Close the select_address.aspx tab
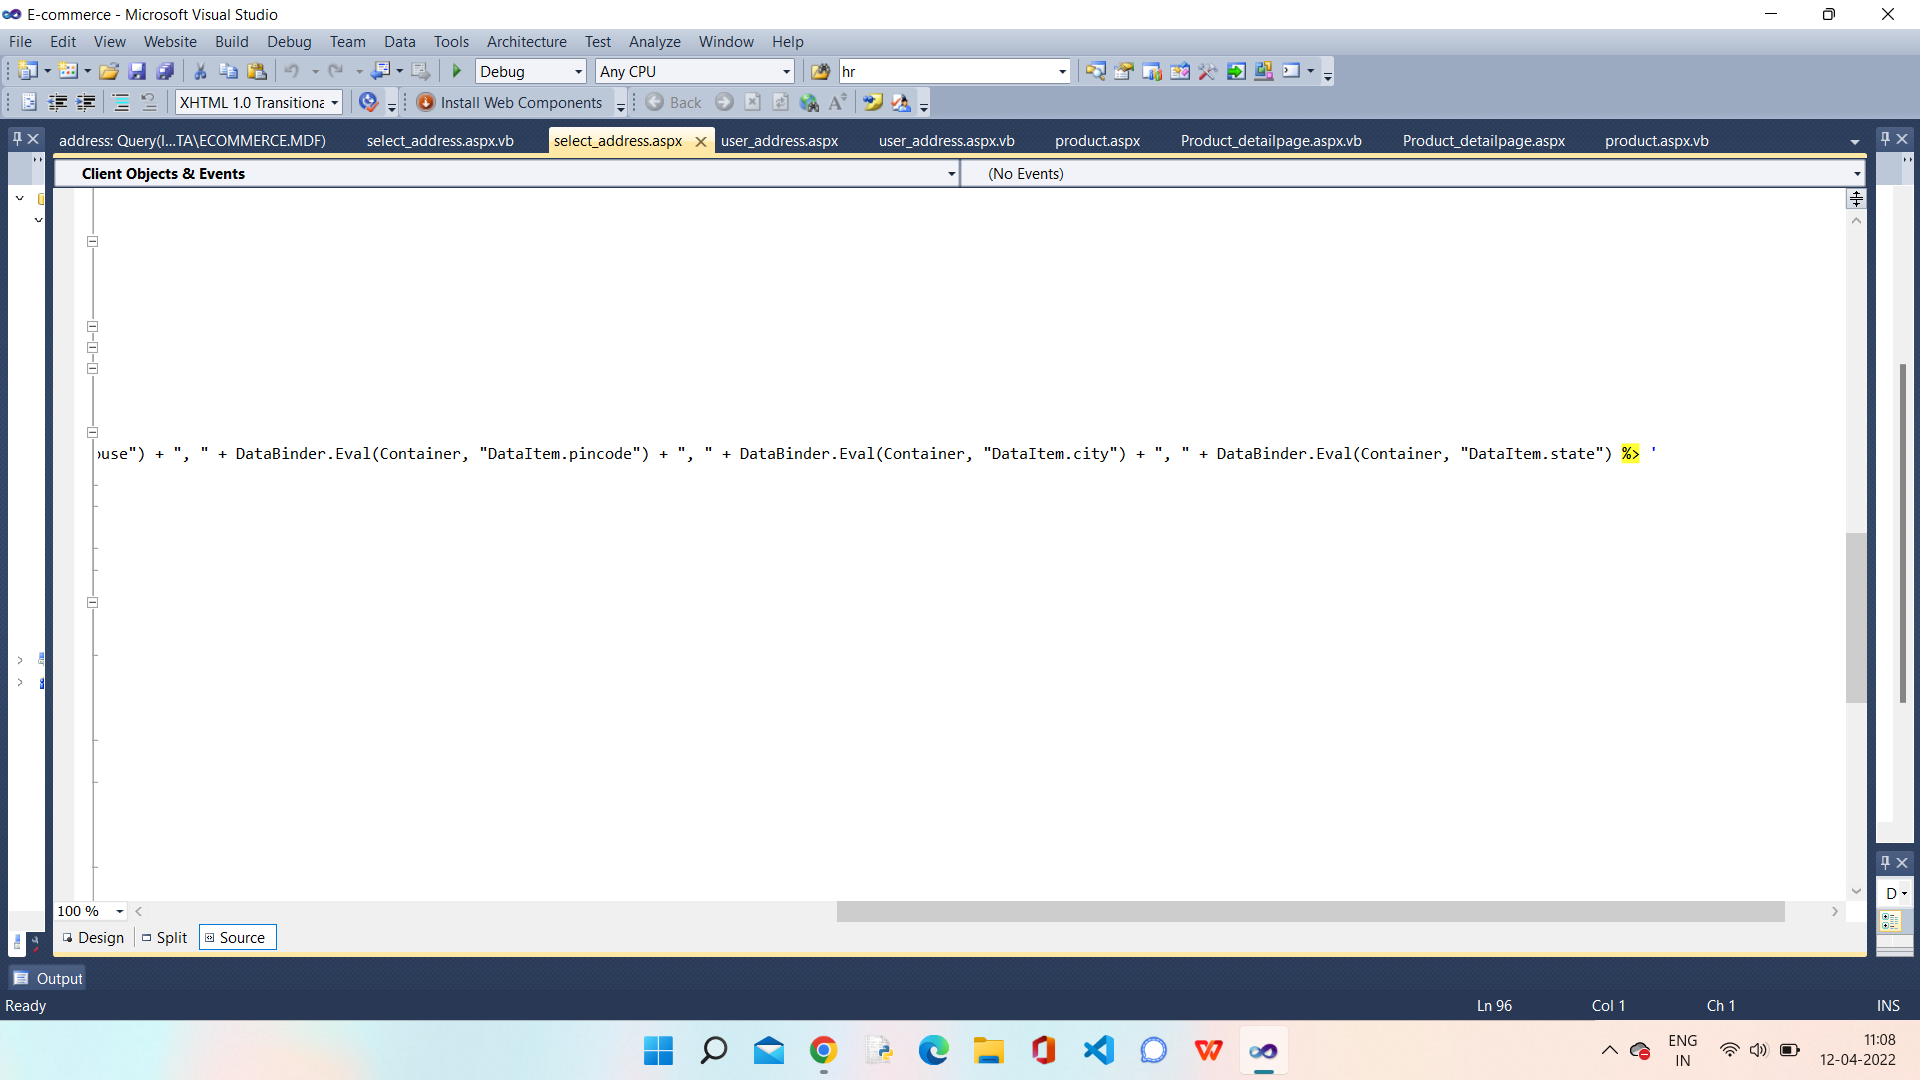 tap(701, 141)
